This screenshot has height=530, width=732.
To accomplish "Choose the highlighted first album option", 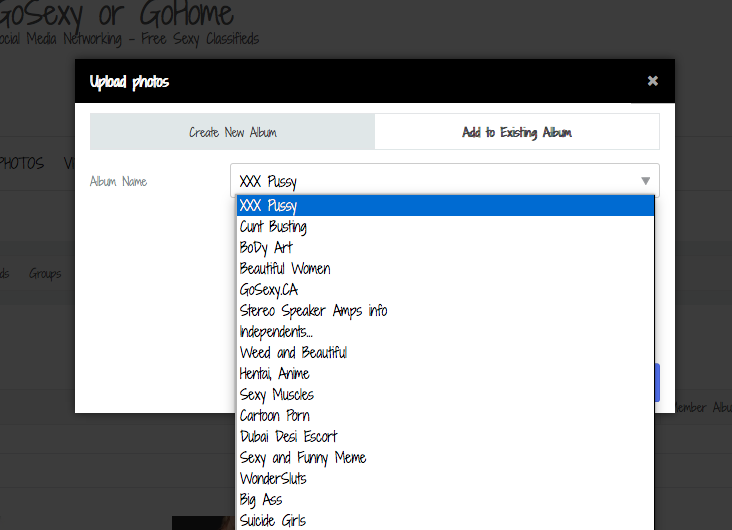I will click(x=445, y=205).
